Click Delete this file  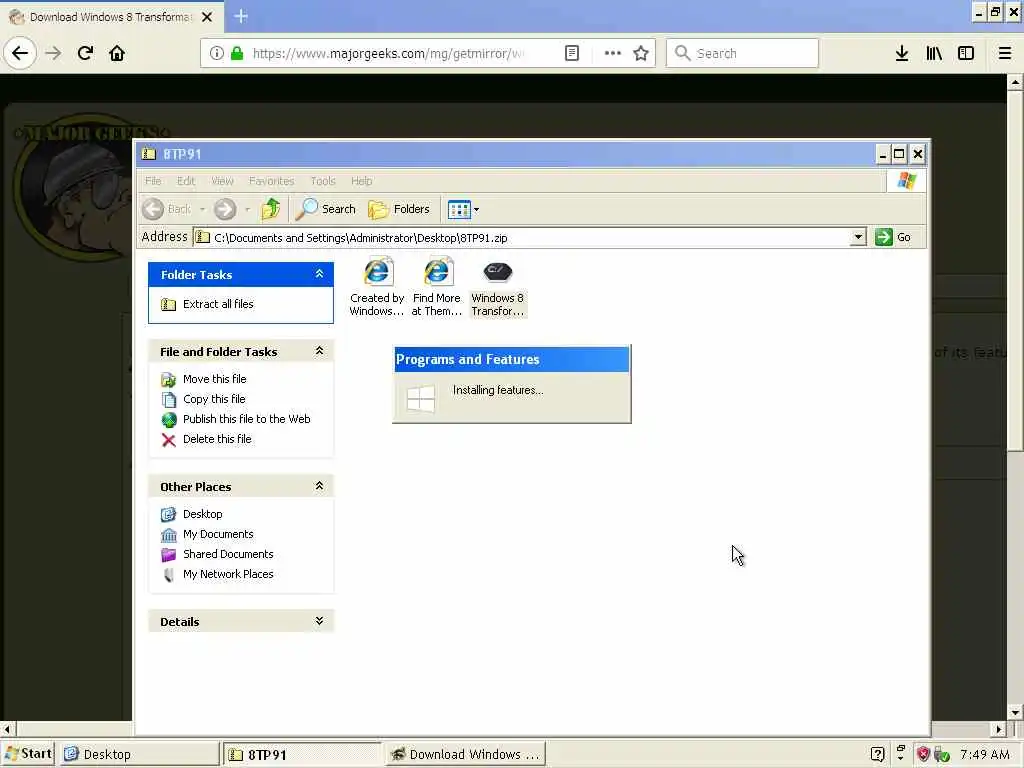[x=217, y=439]
